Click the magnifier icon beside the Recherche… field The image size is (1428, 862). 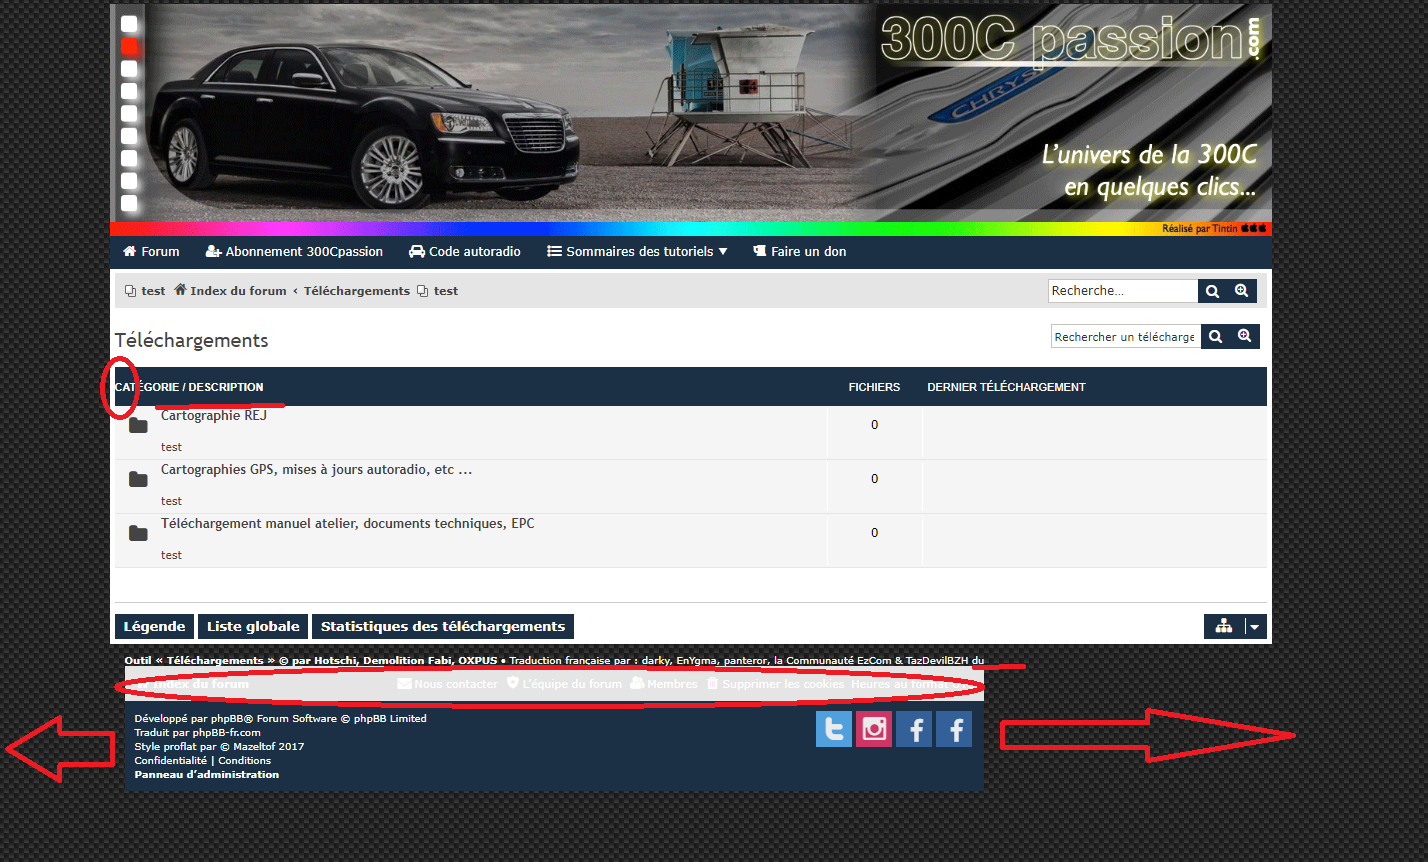[1212, 291]
